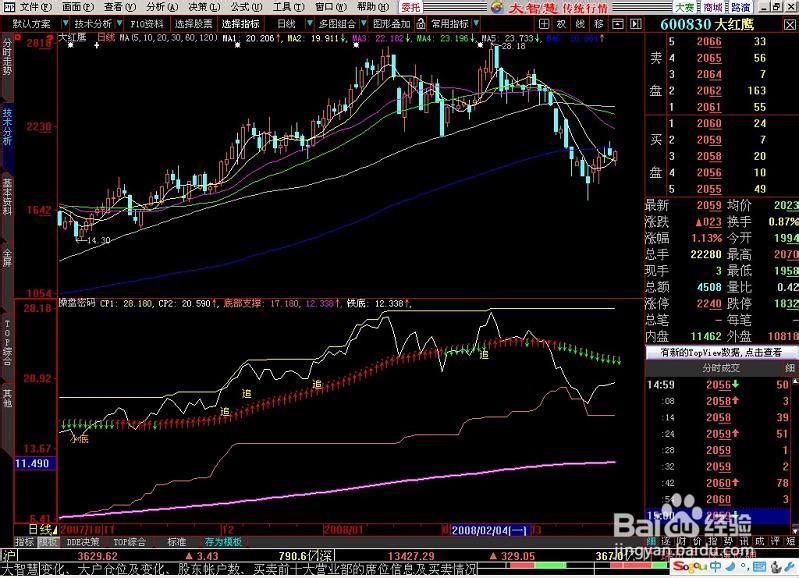The height and width of the screenshot is (578, 799).
Task: Click the 商城 button
Action: pos(712,7)
